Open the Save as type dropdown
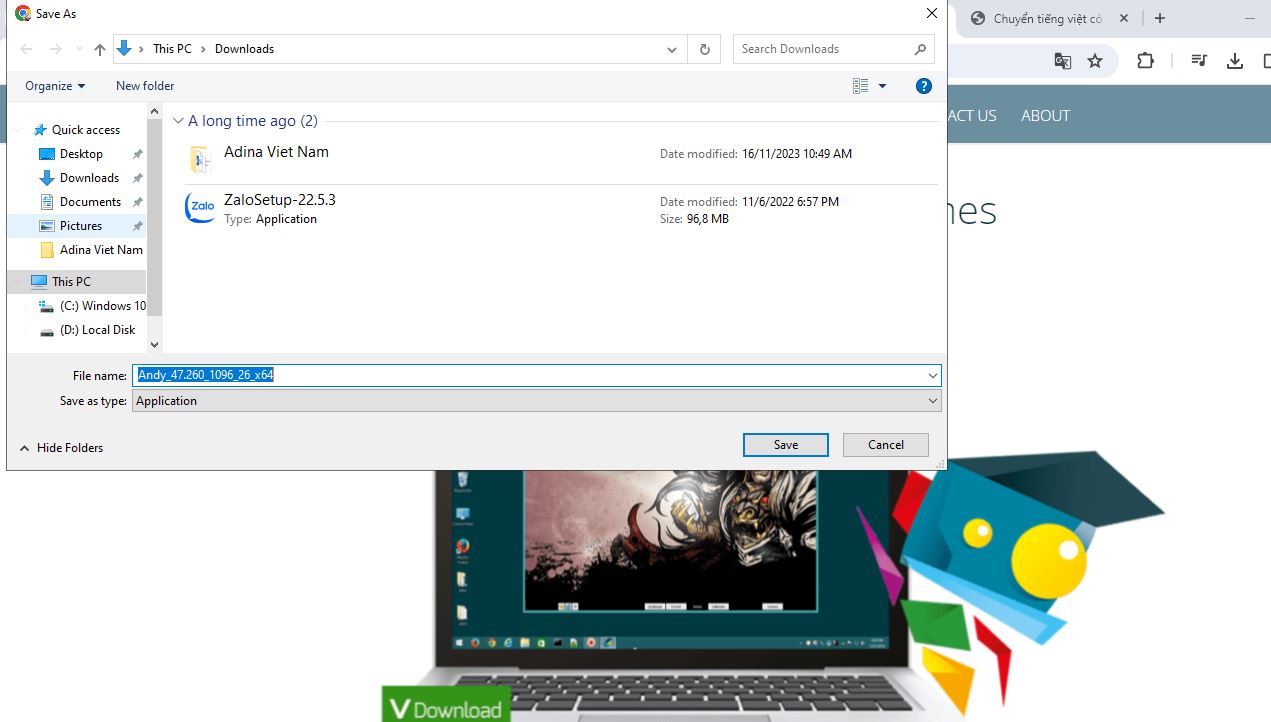The image size is (1271, 722). click(536, 401)
